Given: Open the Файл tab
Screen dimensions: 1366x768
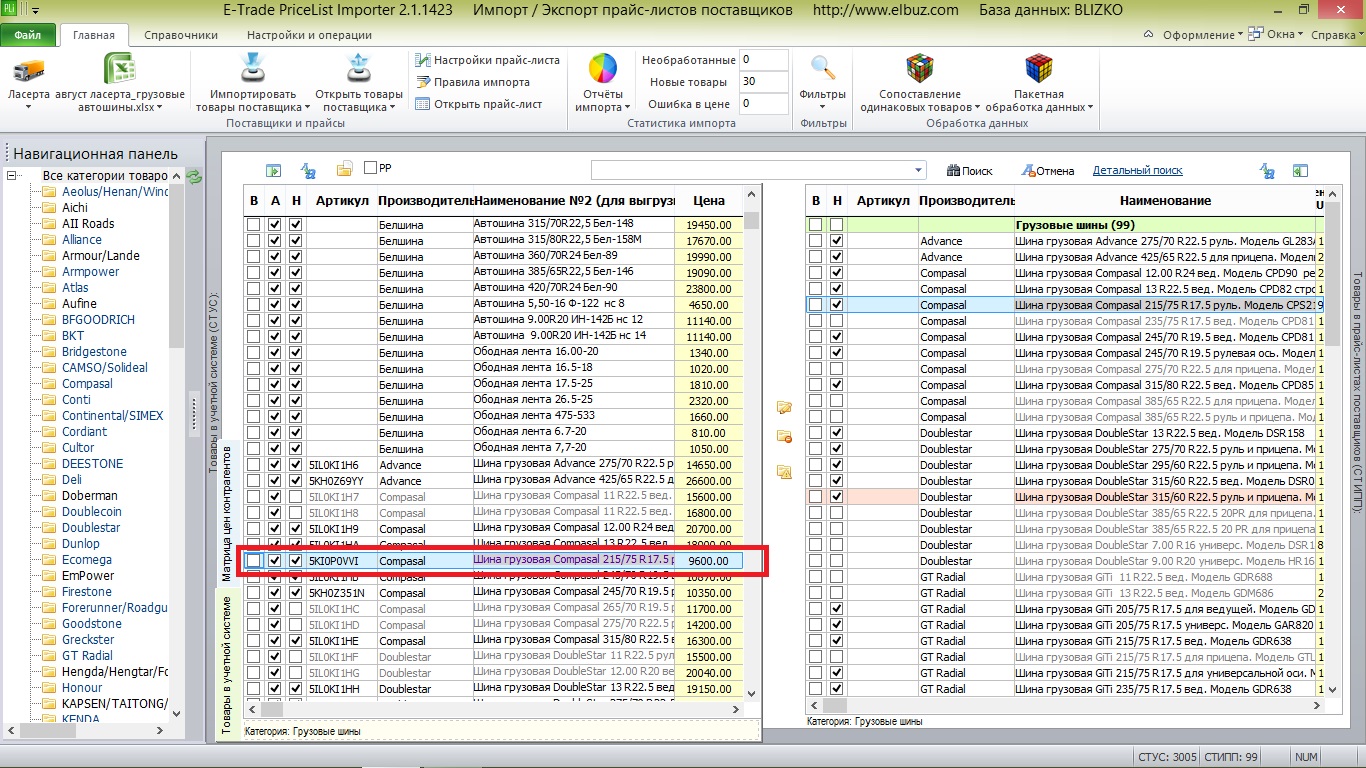Looking at the screenshot, I should [28, 35].
